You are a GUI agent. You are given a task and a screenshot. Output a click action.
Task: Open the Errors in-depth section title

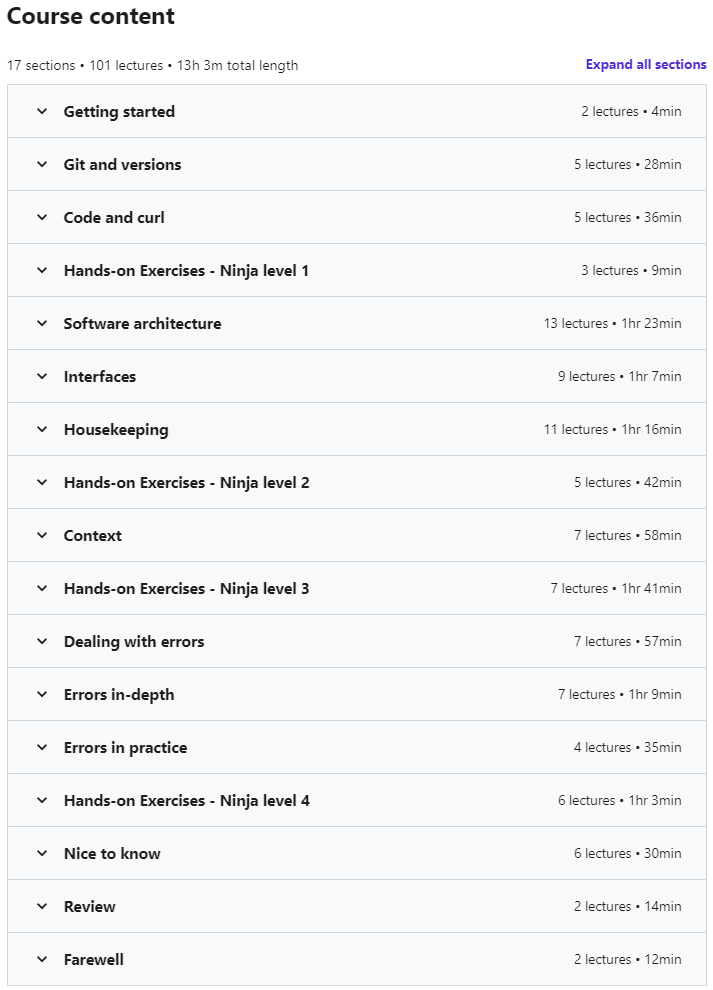119,695
